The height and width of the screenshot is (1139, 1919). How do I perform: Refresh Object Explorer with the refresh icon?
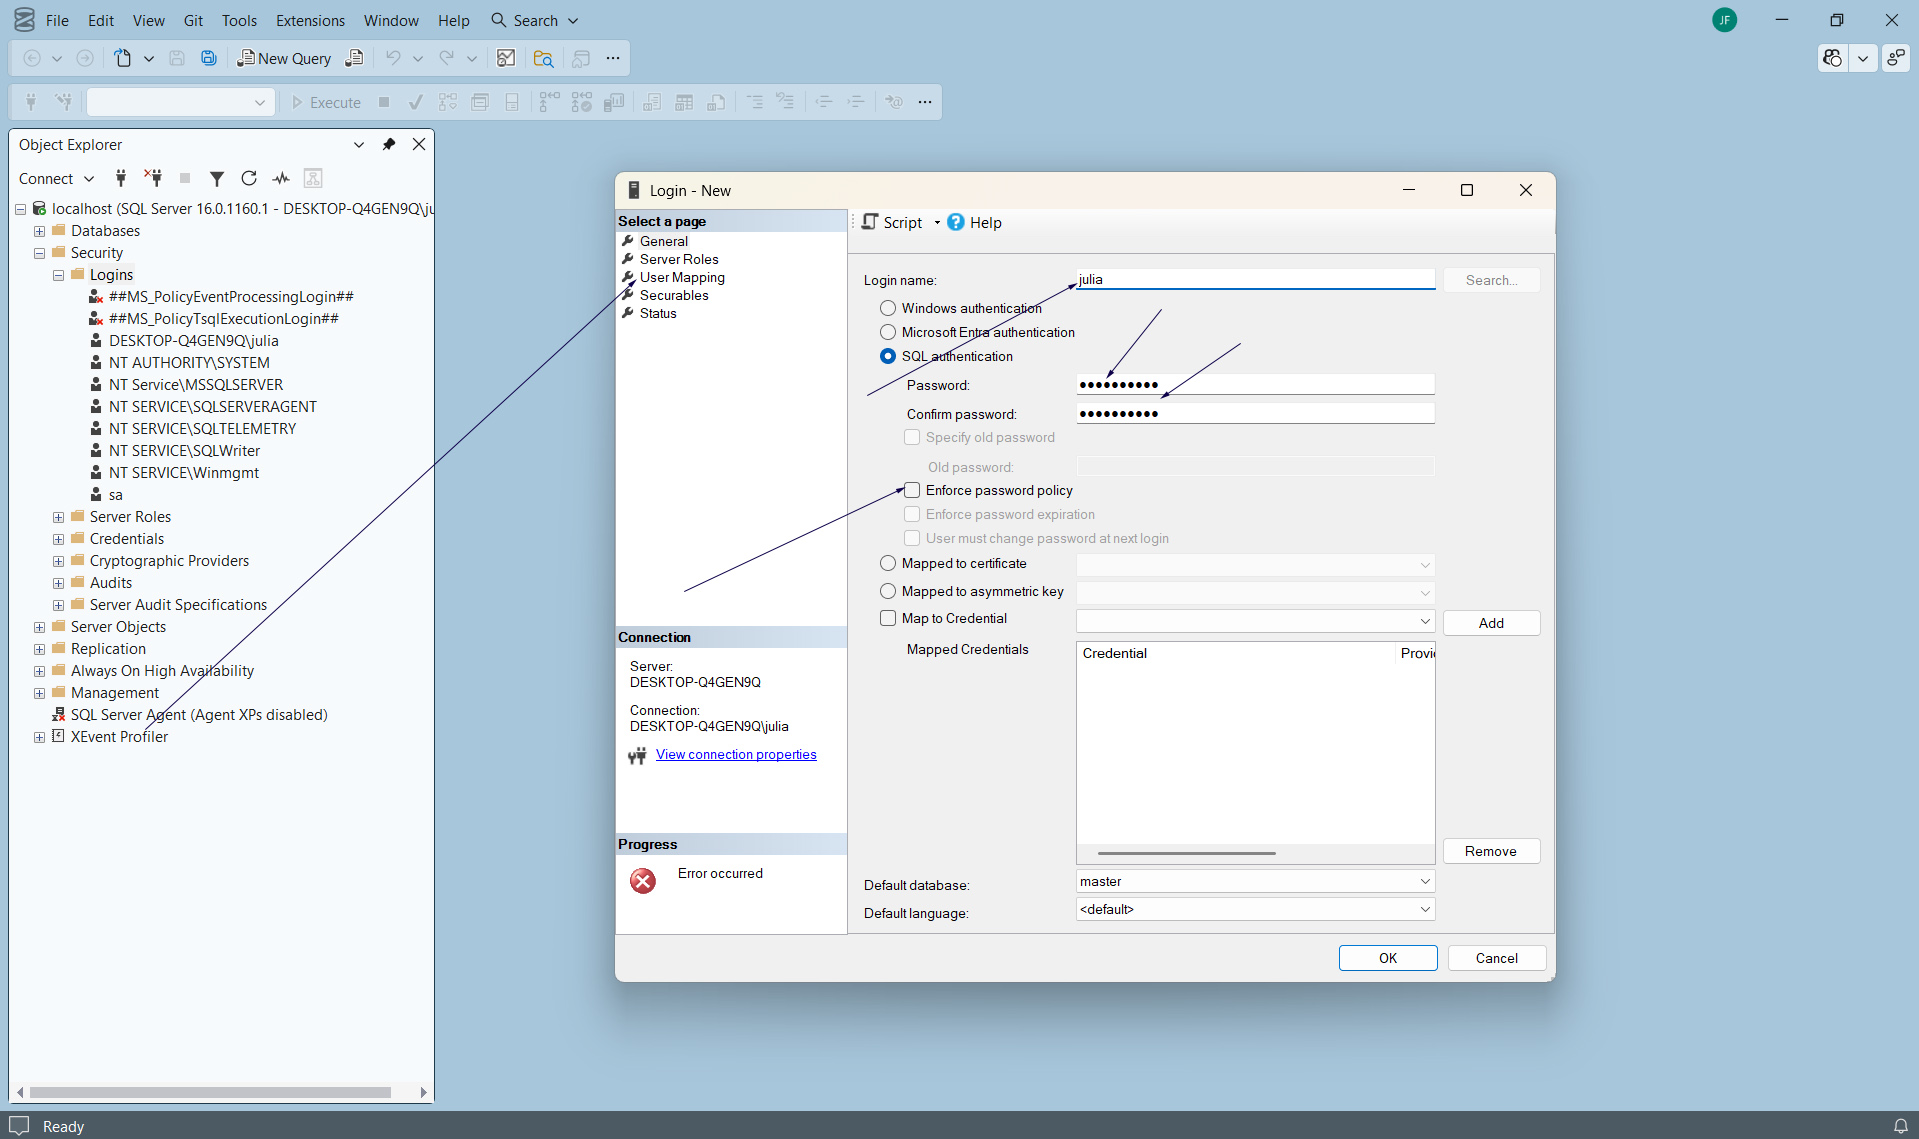(x=249, y=179)
